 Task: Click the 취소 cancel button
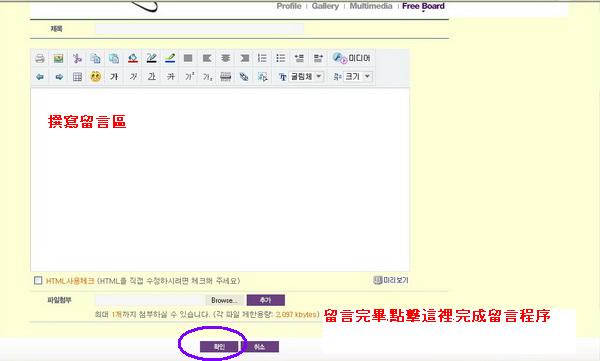[259, 347]
